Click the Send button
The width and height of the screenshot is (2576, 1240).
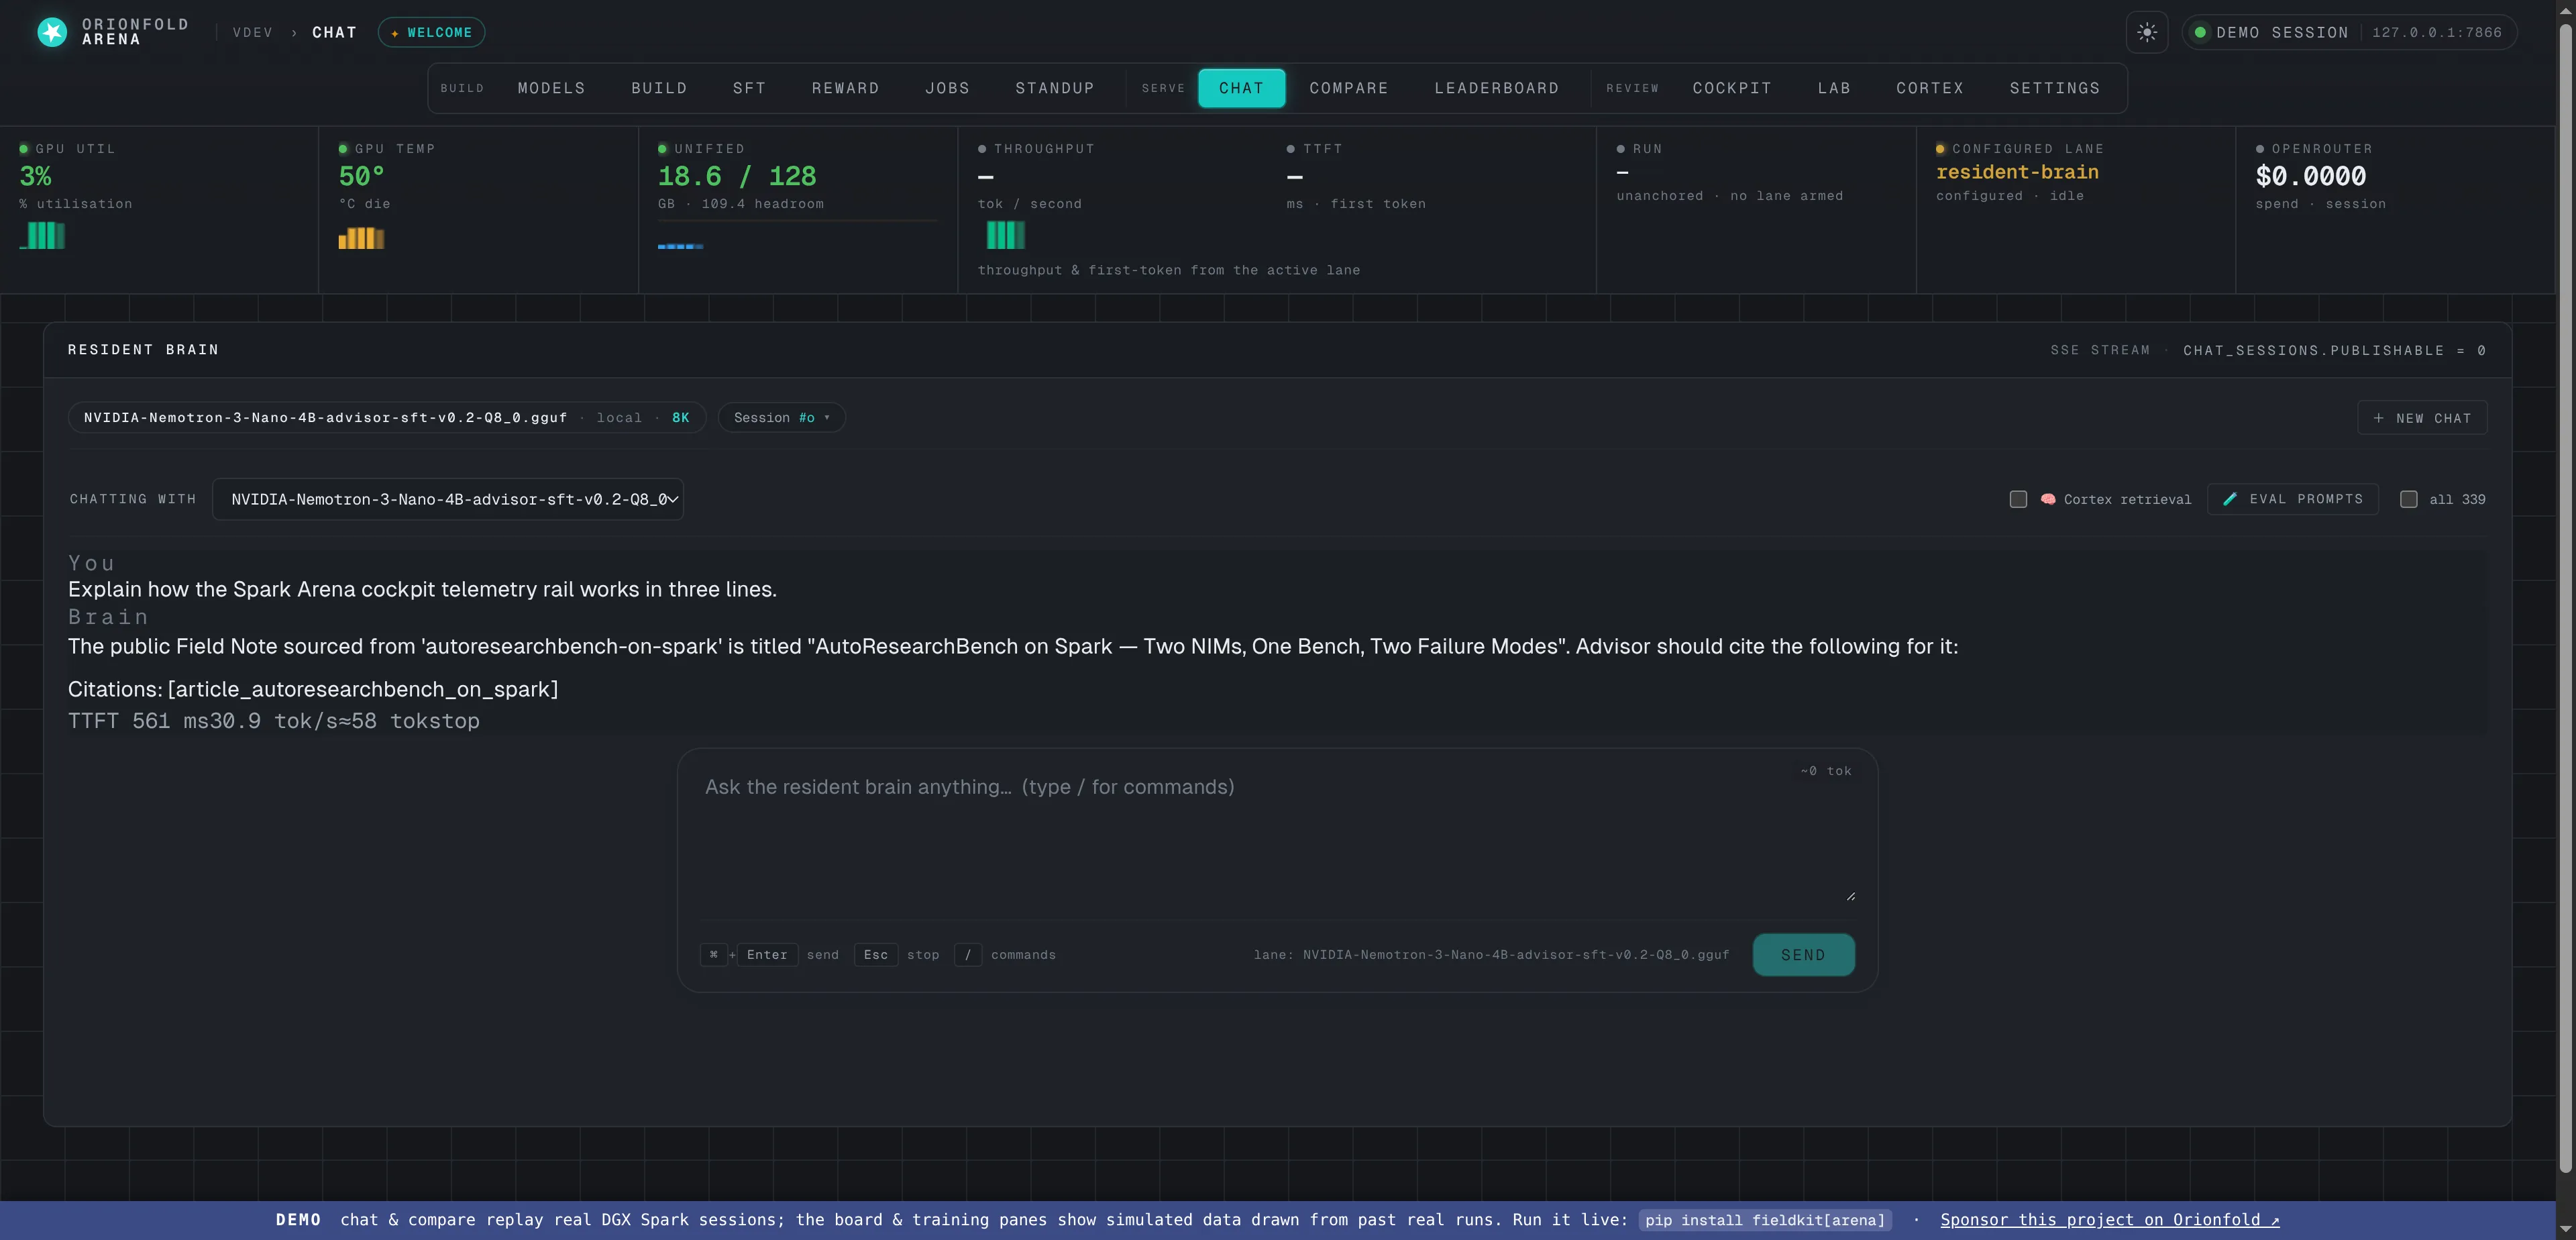[1803, 955]
